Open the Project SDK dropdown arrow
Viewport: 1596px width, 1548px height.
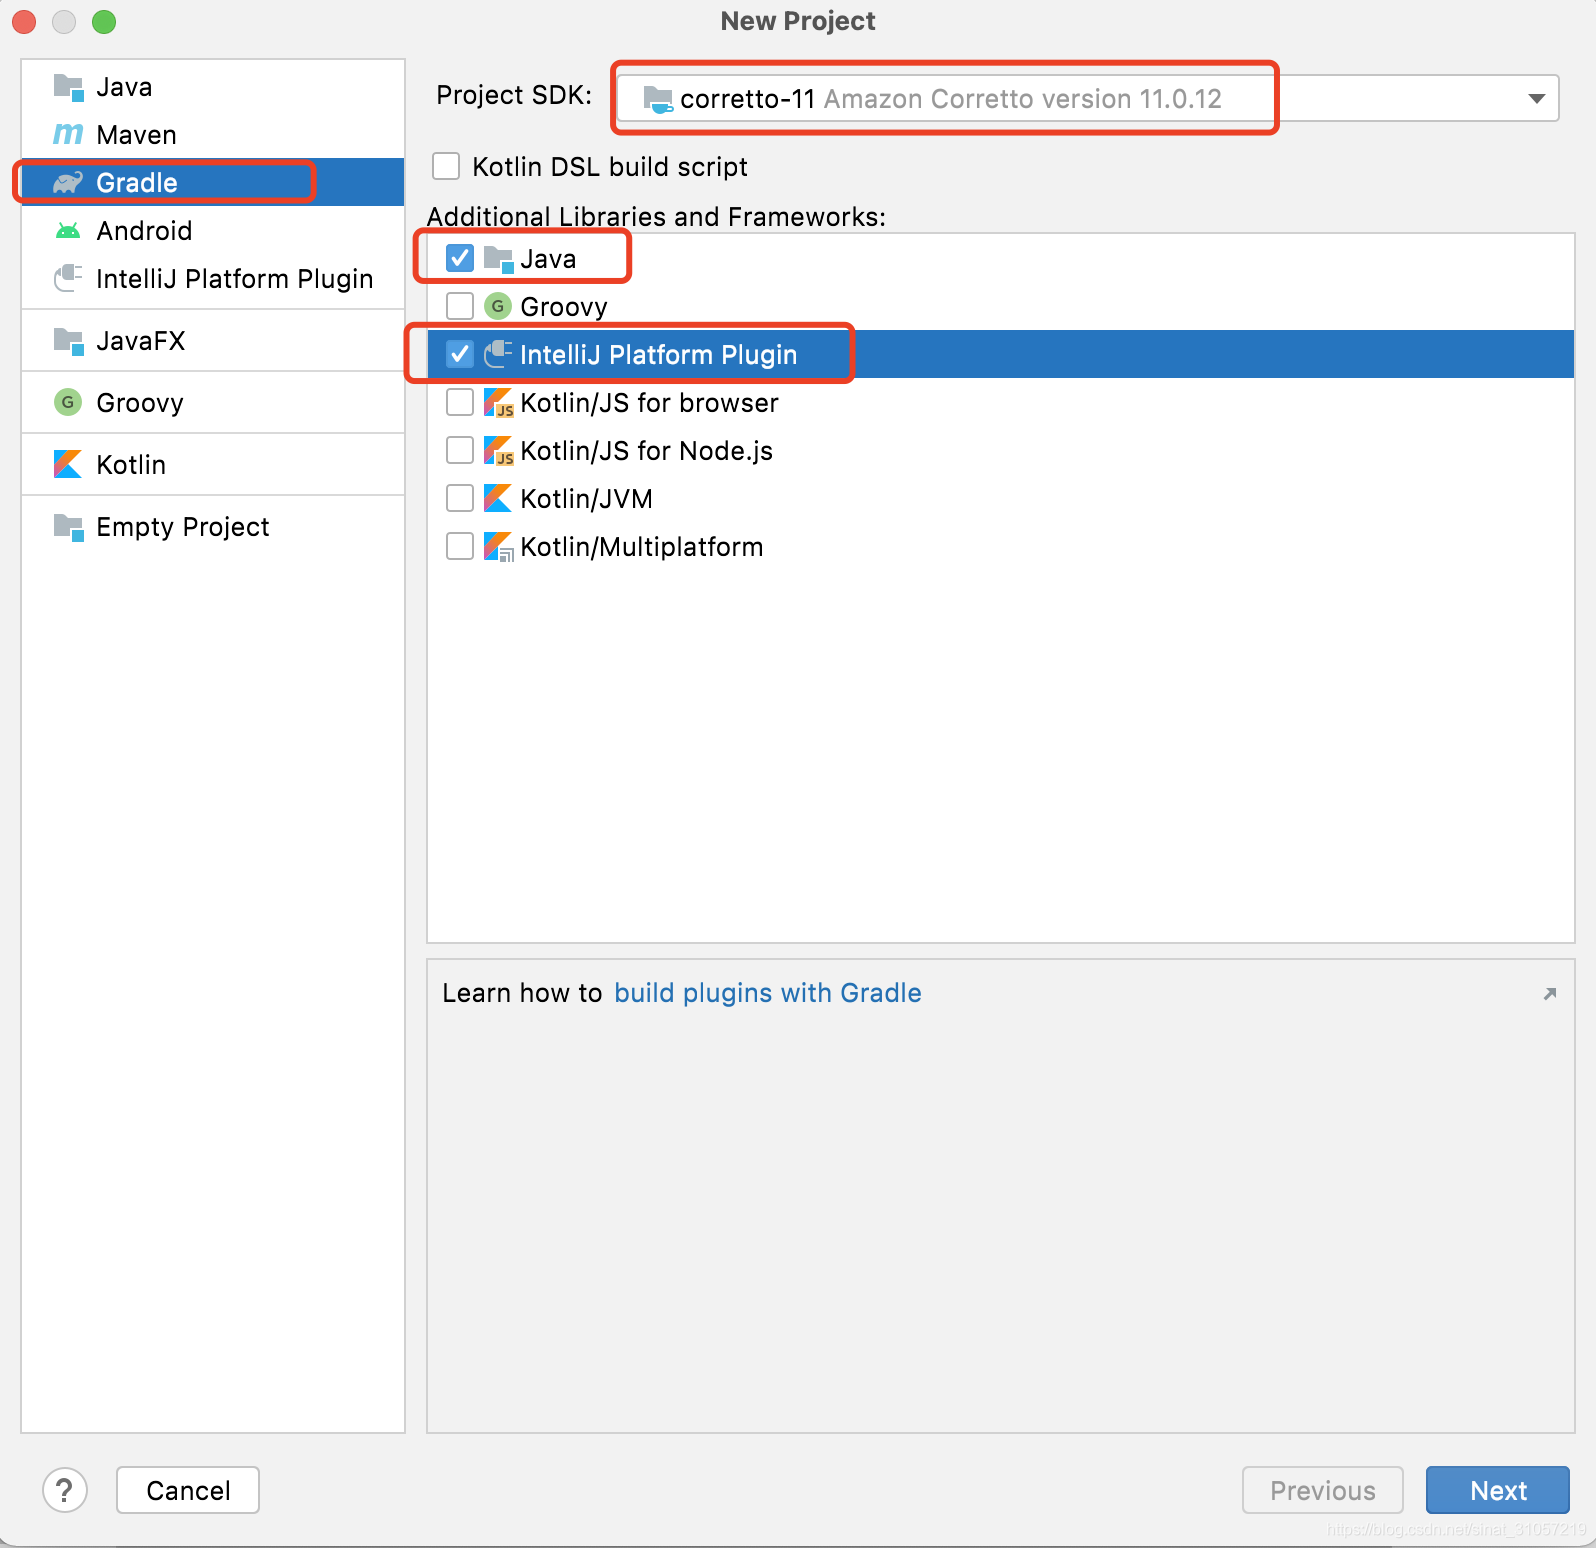coord(1537,99)
